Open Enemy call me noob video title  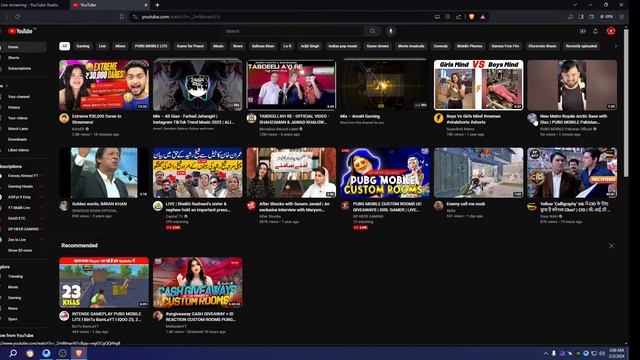[465, 204]
